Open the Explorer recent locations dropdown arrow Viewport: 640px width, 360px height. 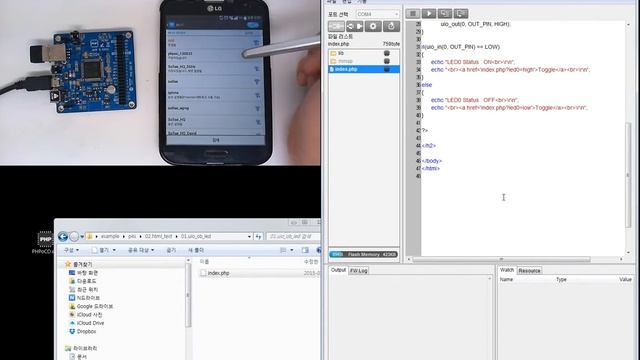tap(82, 237)
